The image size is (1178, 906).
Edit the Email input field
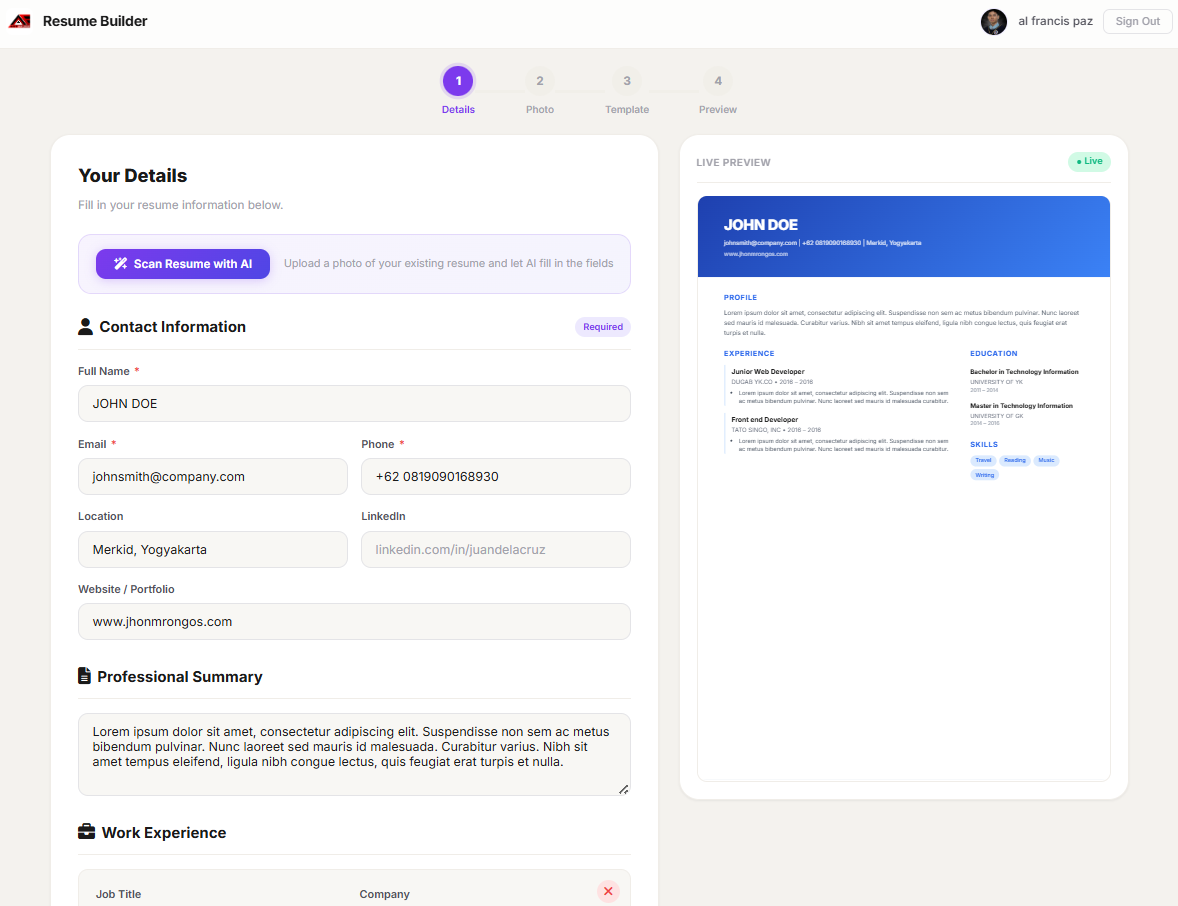pos(213,476)
